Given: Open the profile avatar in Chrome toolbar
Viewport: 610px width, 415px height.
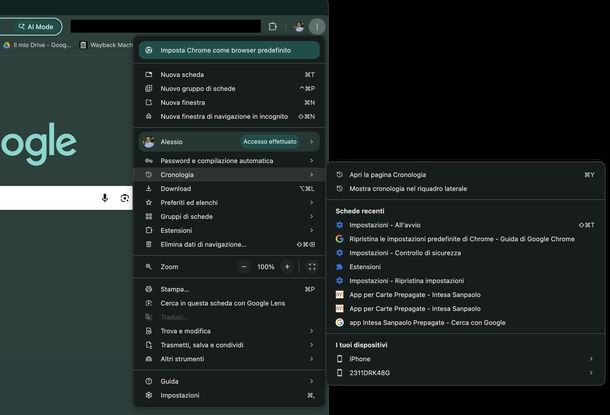Looking at the screenshot, I should tap(299, 26).
